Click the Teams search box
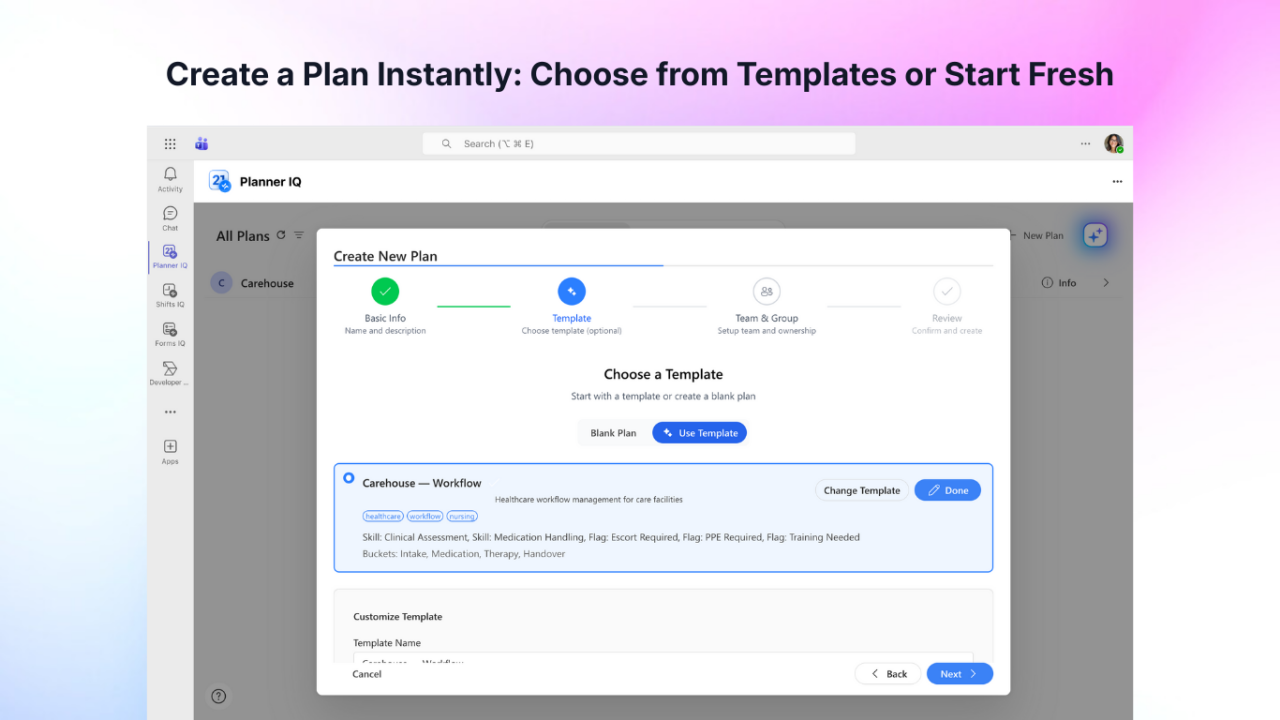The height and width of the screenshot is (720, 1280). [x=638, y=144]
